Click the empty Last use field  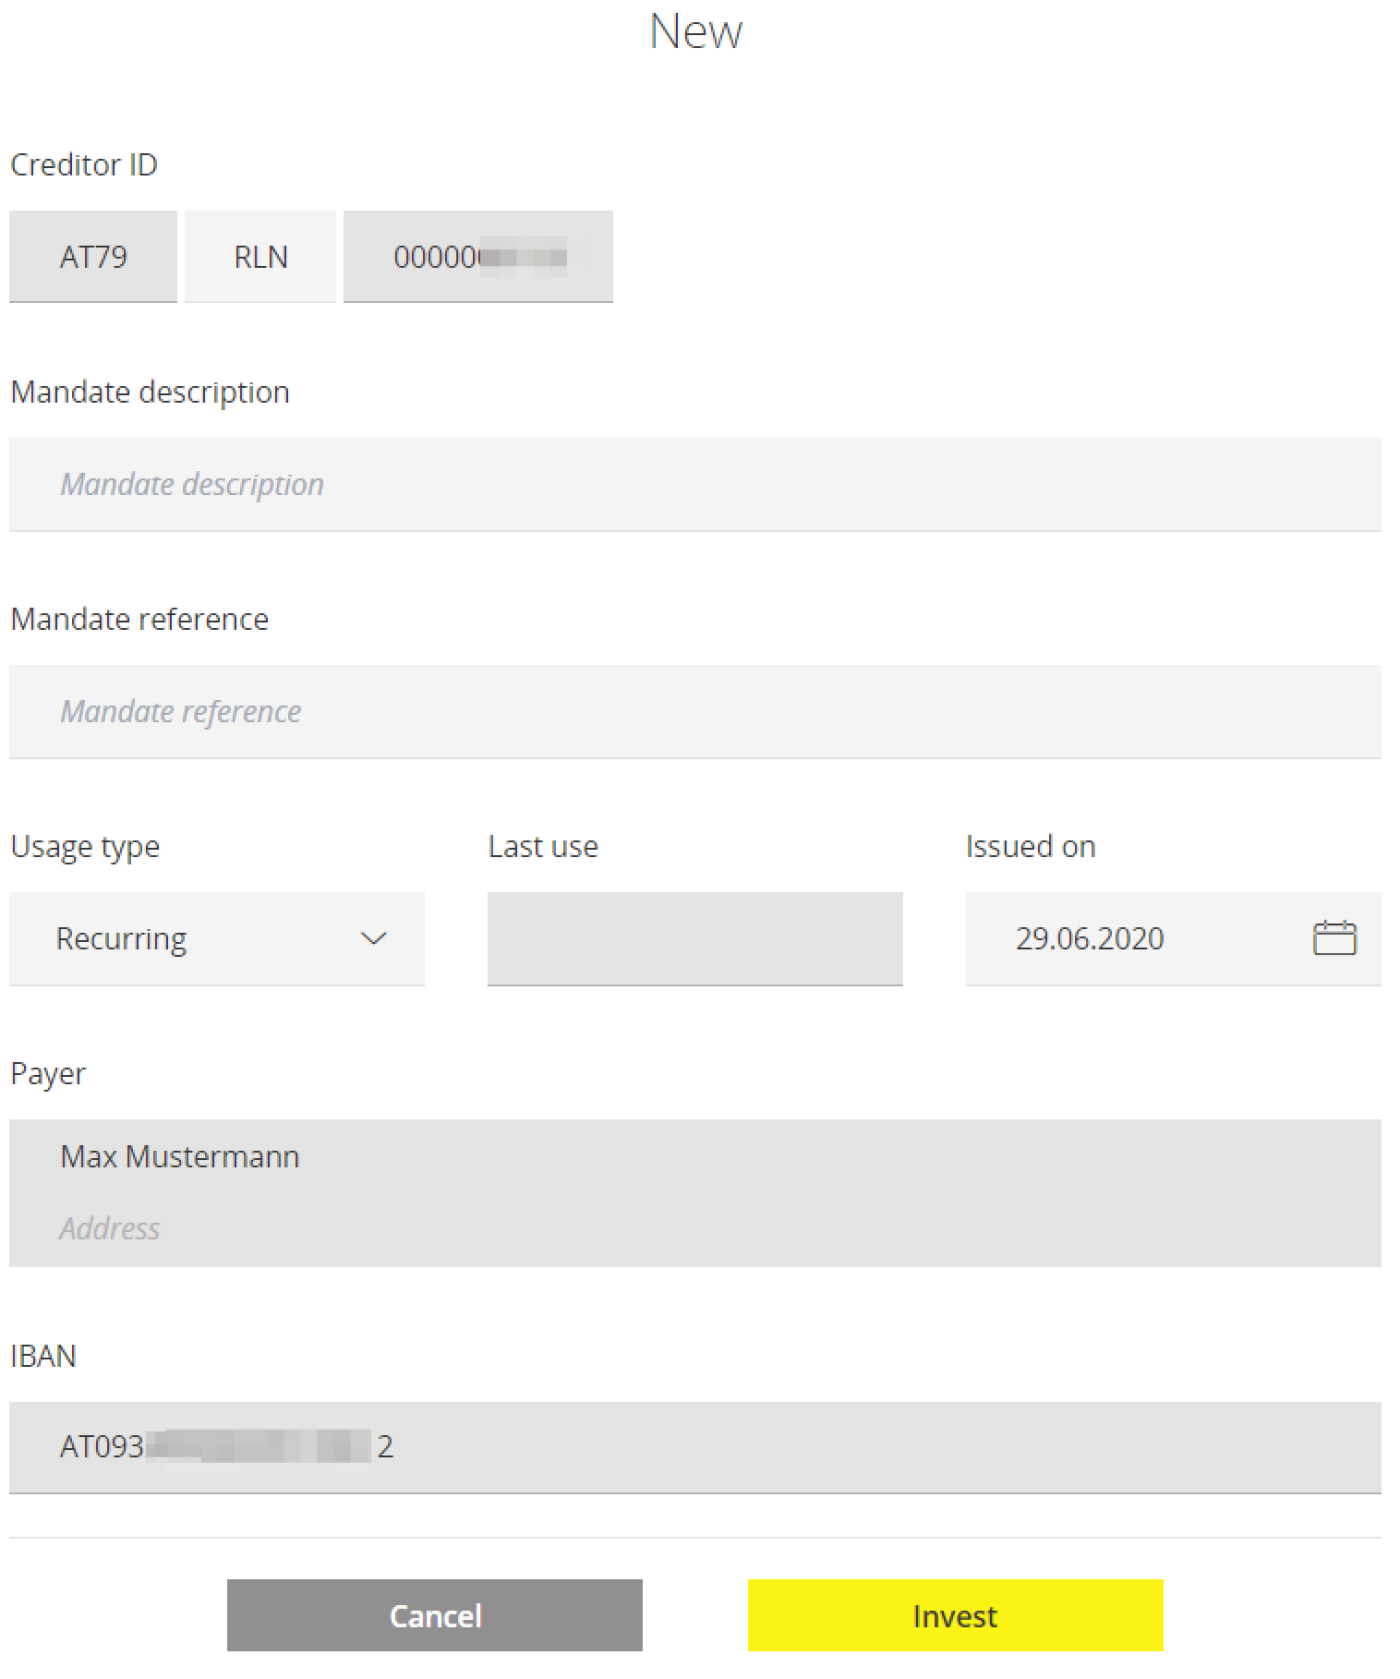(x=695, y=938)
